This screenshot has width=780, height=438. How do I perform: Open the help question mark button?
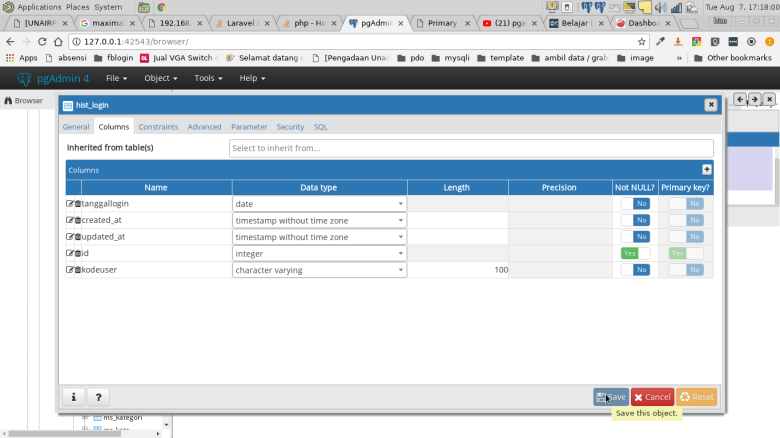click(x=97, y=397)
